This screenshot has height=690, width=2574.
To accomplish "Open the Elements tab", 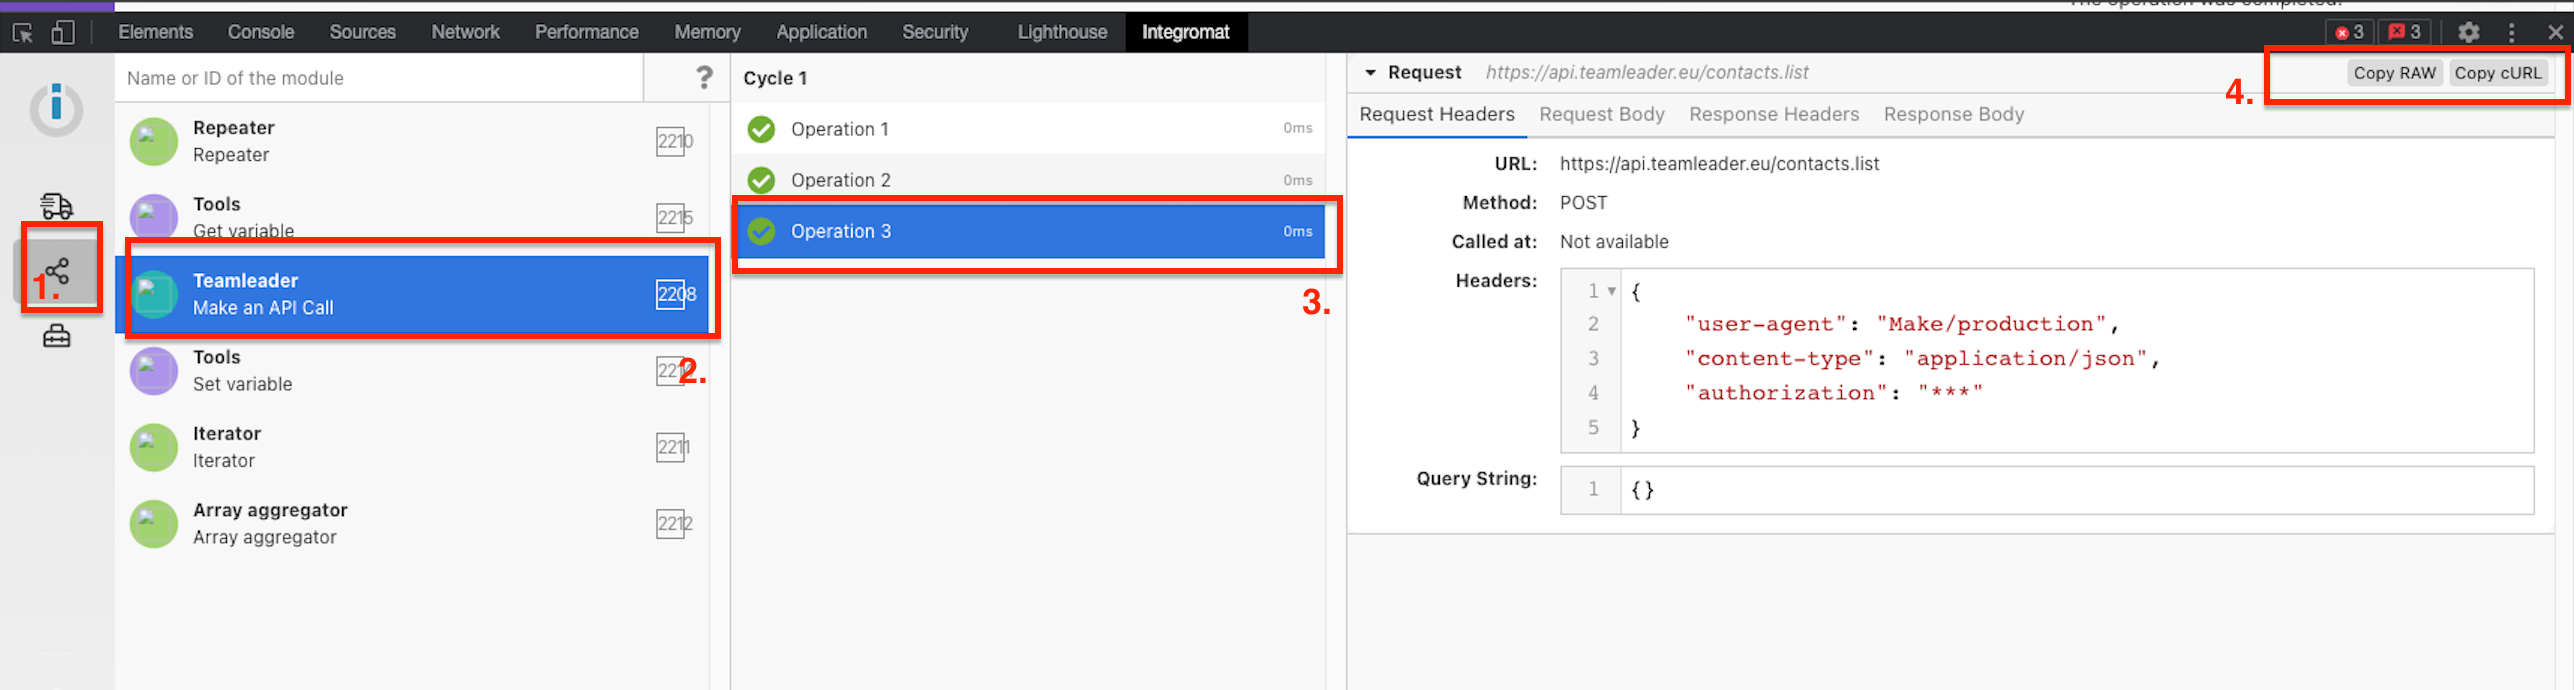I will [x=155, y=32].
